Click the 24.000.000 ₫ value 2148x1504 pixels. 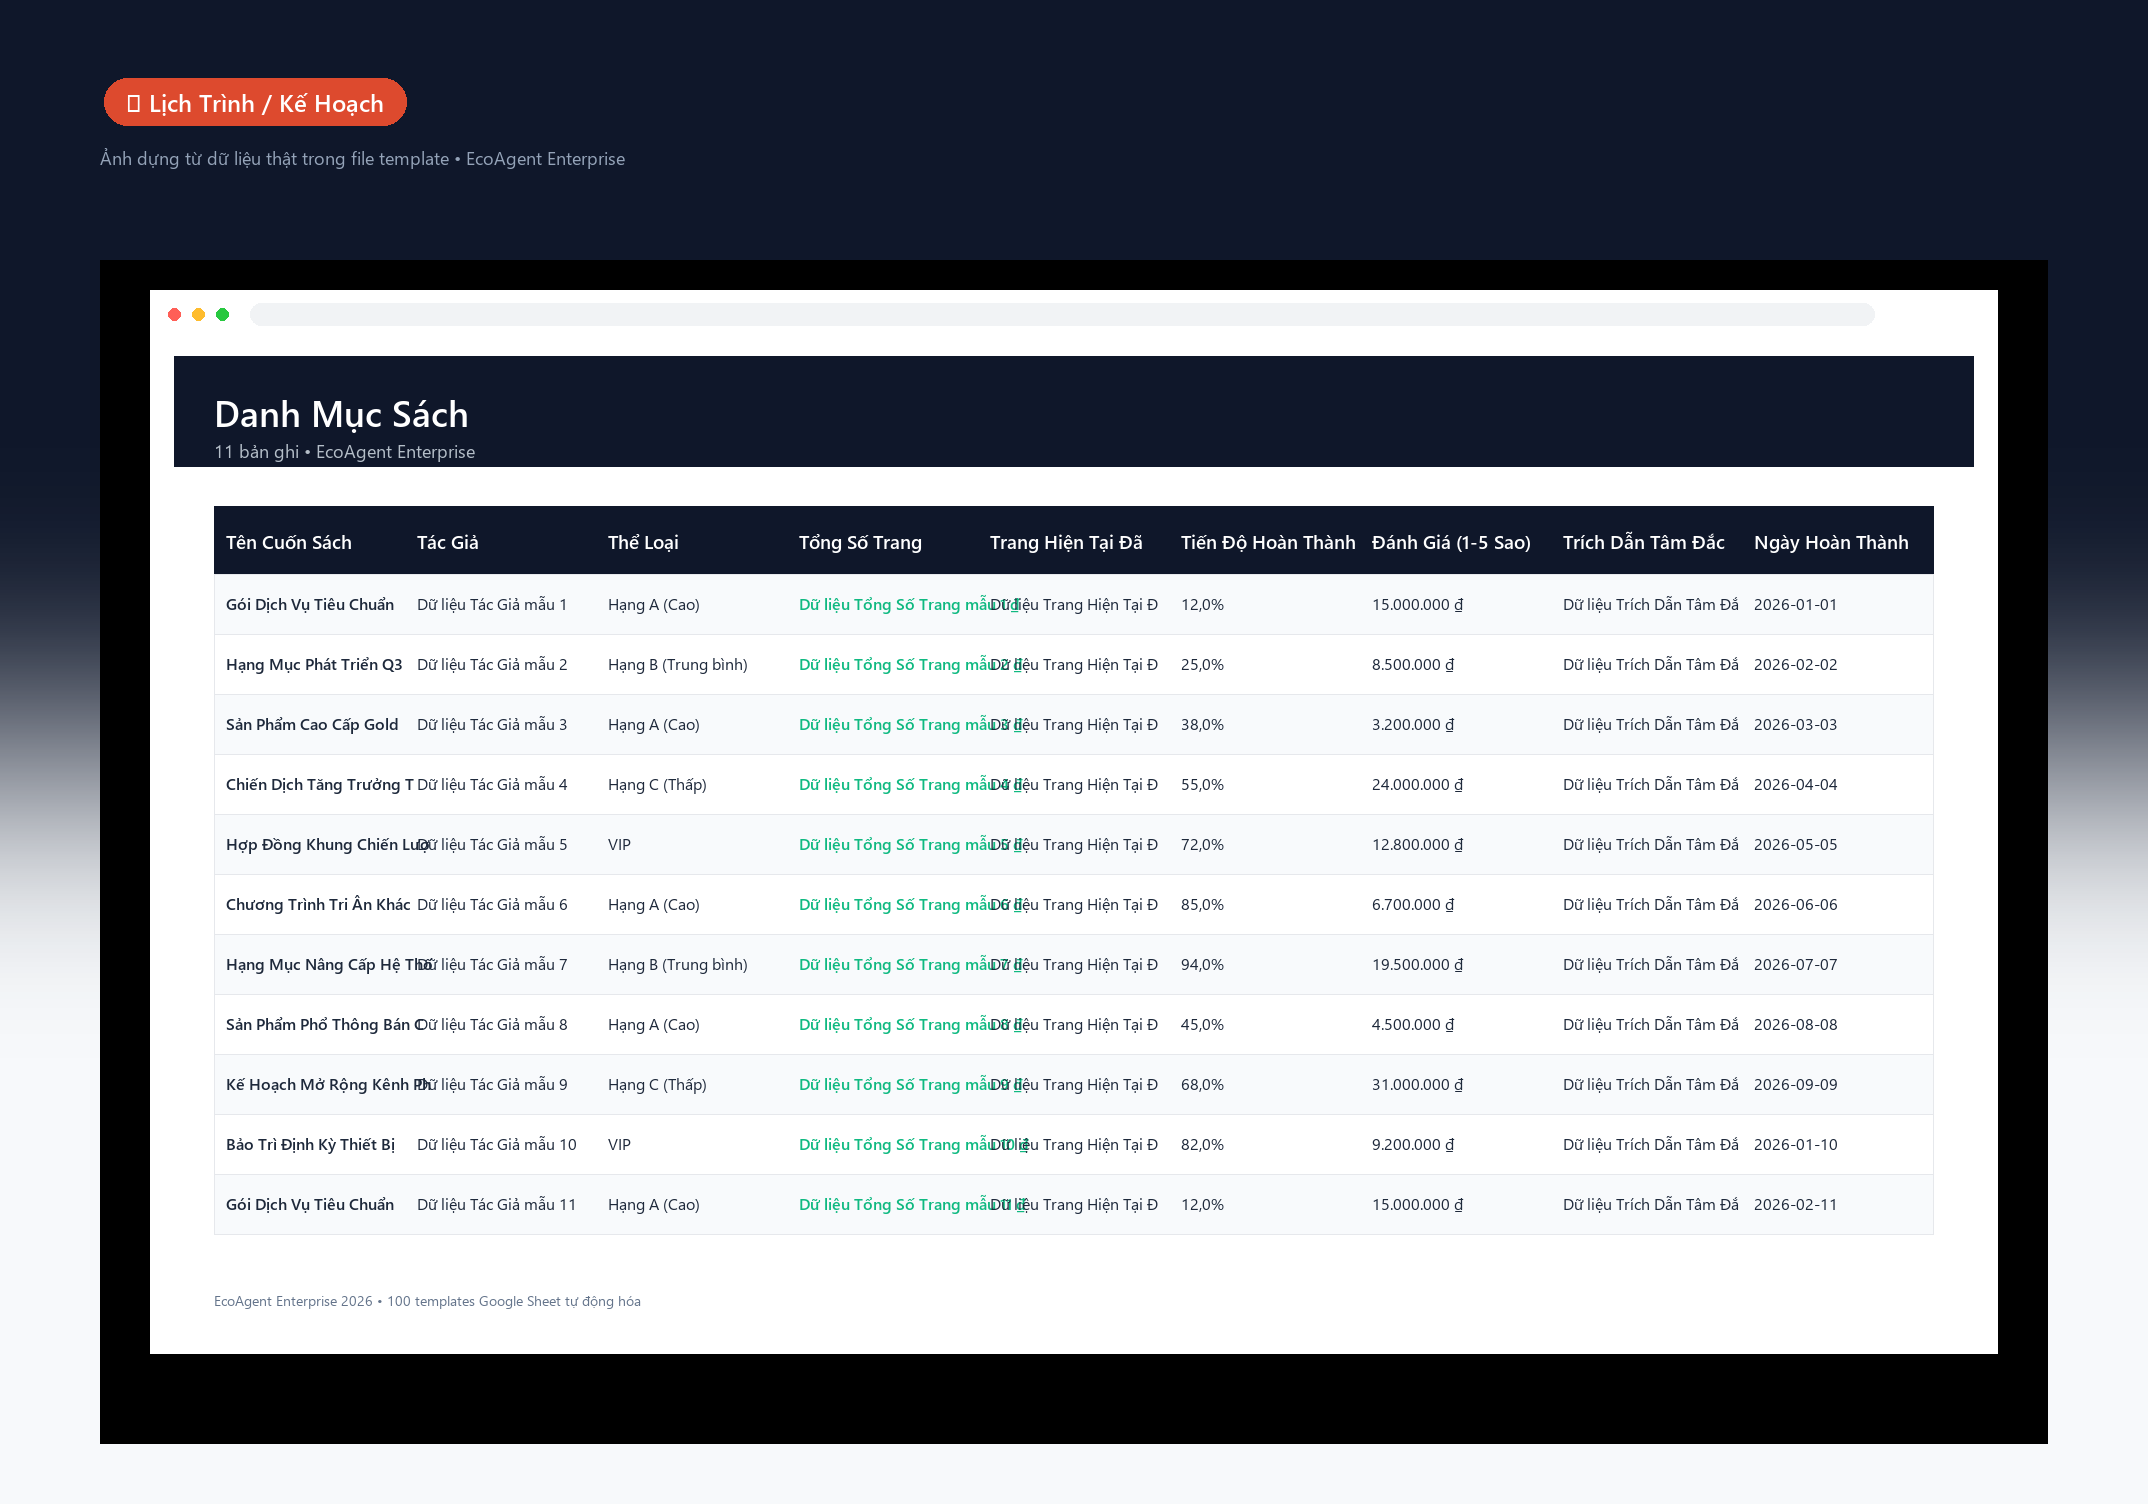point(1417,784)
